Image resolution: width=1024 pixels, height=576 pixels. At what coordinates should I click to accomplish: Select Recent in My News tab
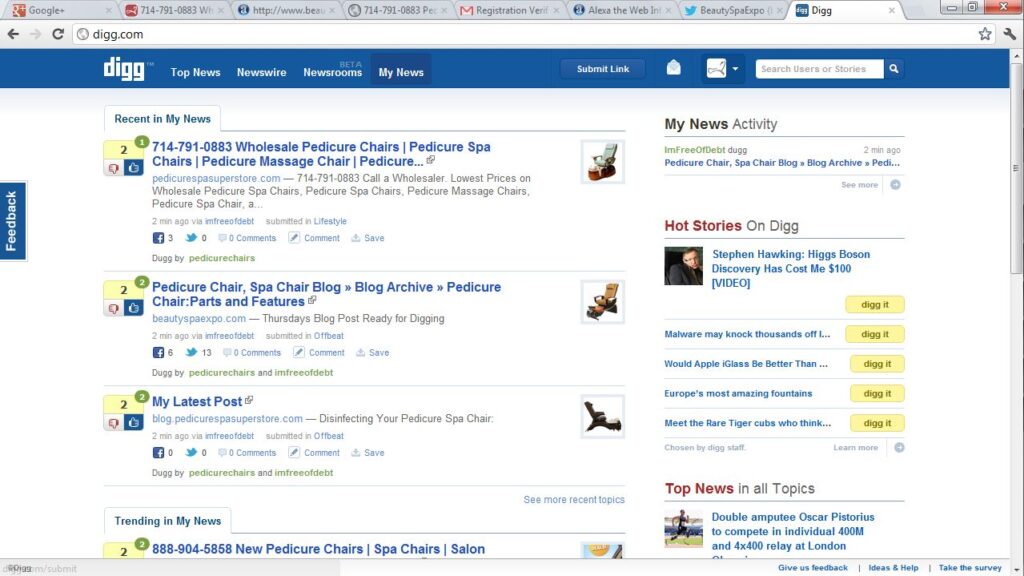click(x=163, y=119)
